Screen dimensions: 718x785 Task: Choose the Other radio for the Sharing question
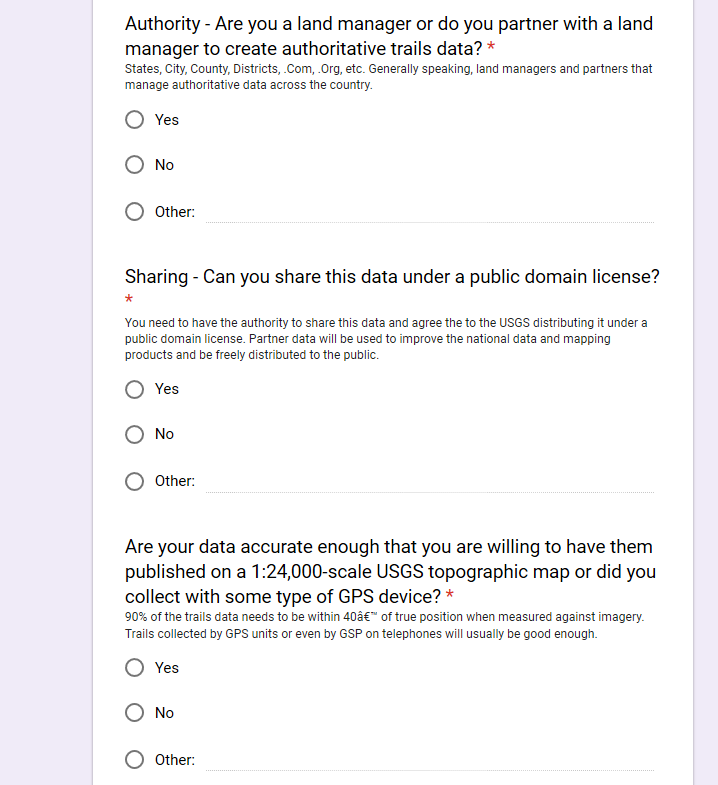pyautogui.click(x=135, y=481)
